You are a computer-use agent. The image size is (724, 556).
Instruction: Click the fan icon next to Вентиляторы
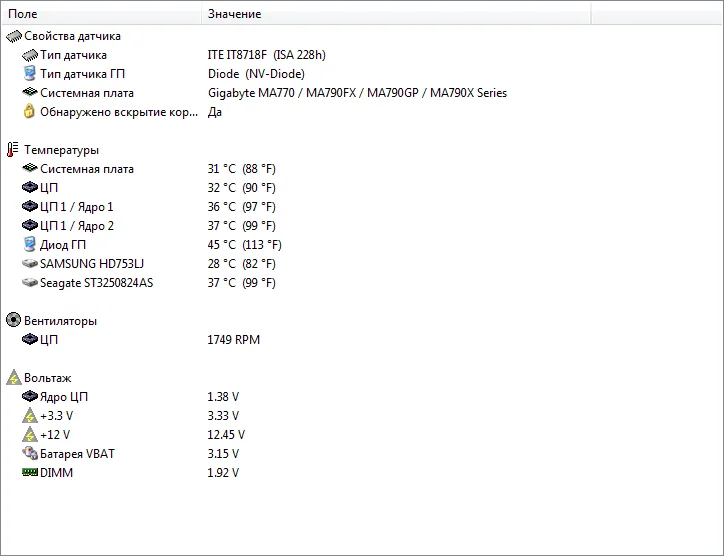13,320
